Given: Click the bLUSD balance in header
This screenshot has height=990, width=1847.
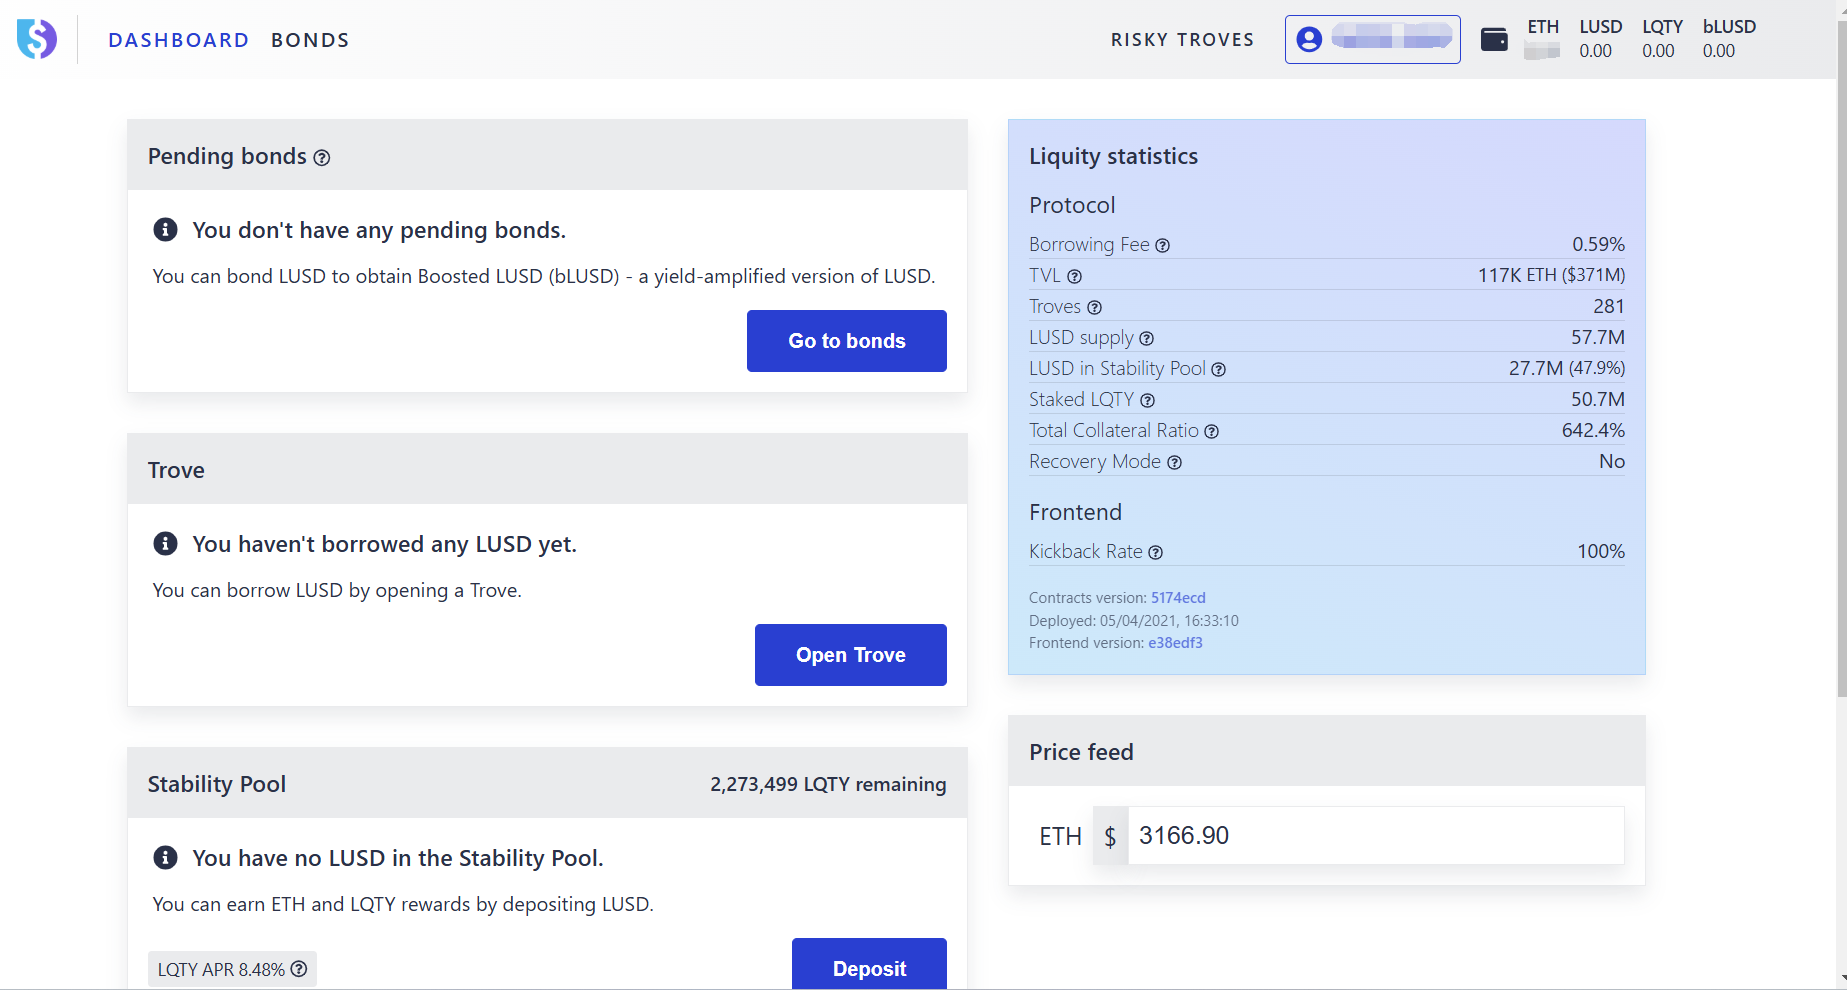Looking at the screenshot, I should pyautogui.click(x=1729, y=39).
